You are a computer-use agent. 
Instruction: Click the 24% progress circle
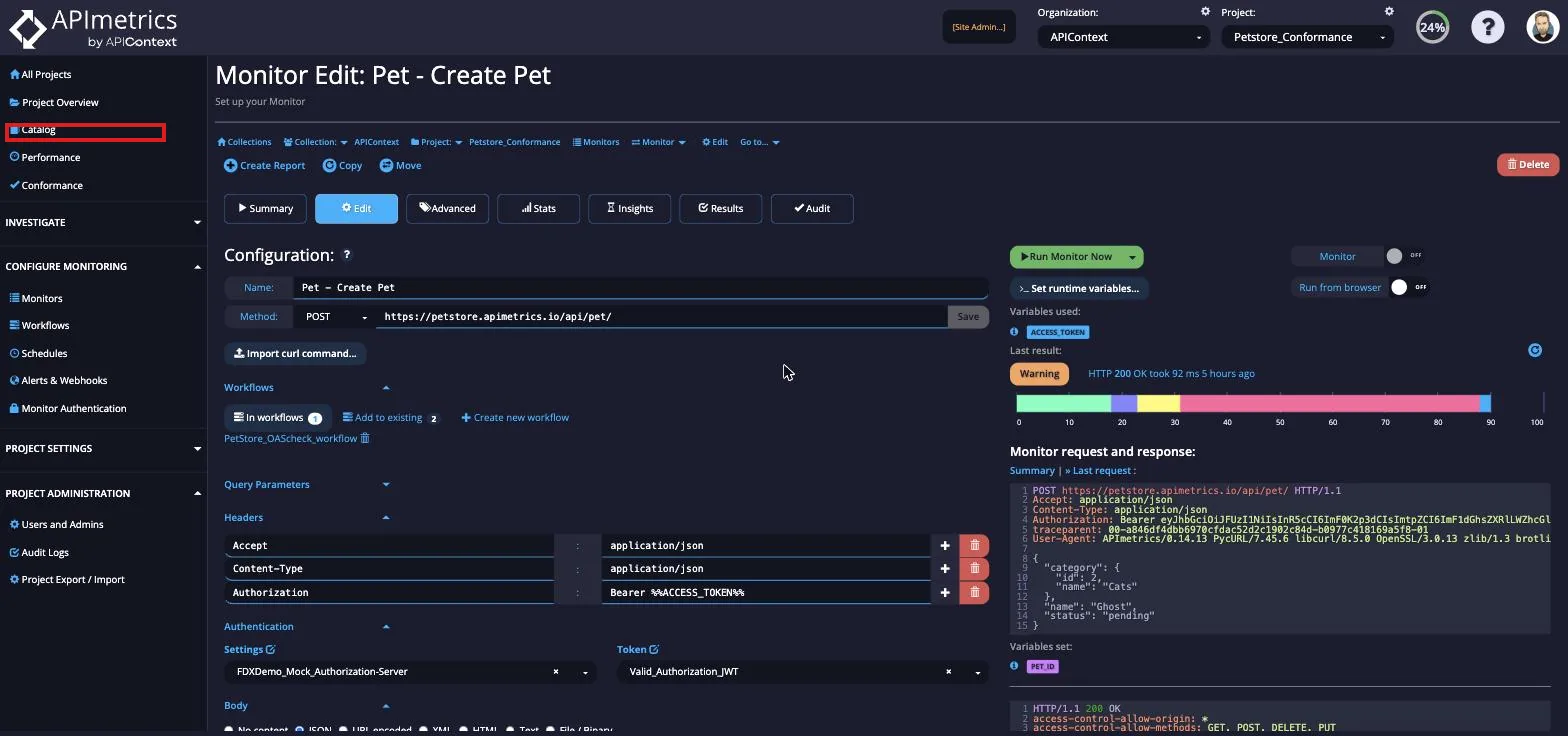pos(1432,27)
